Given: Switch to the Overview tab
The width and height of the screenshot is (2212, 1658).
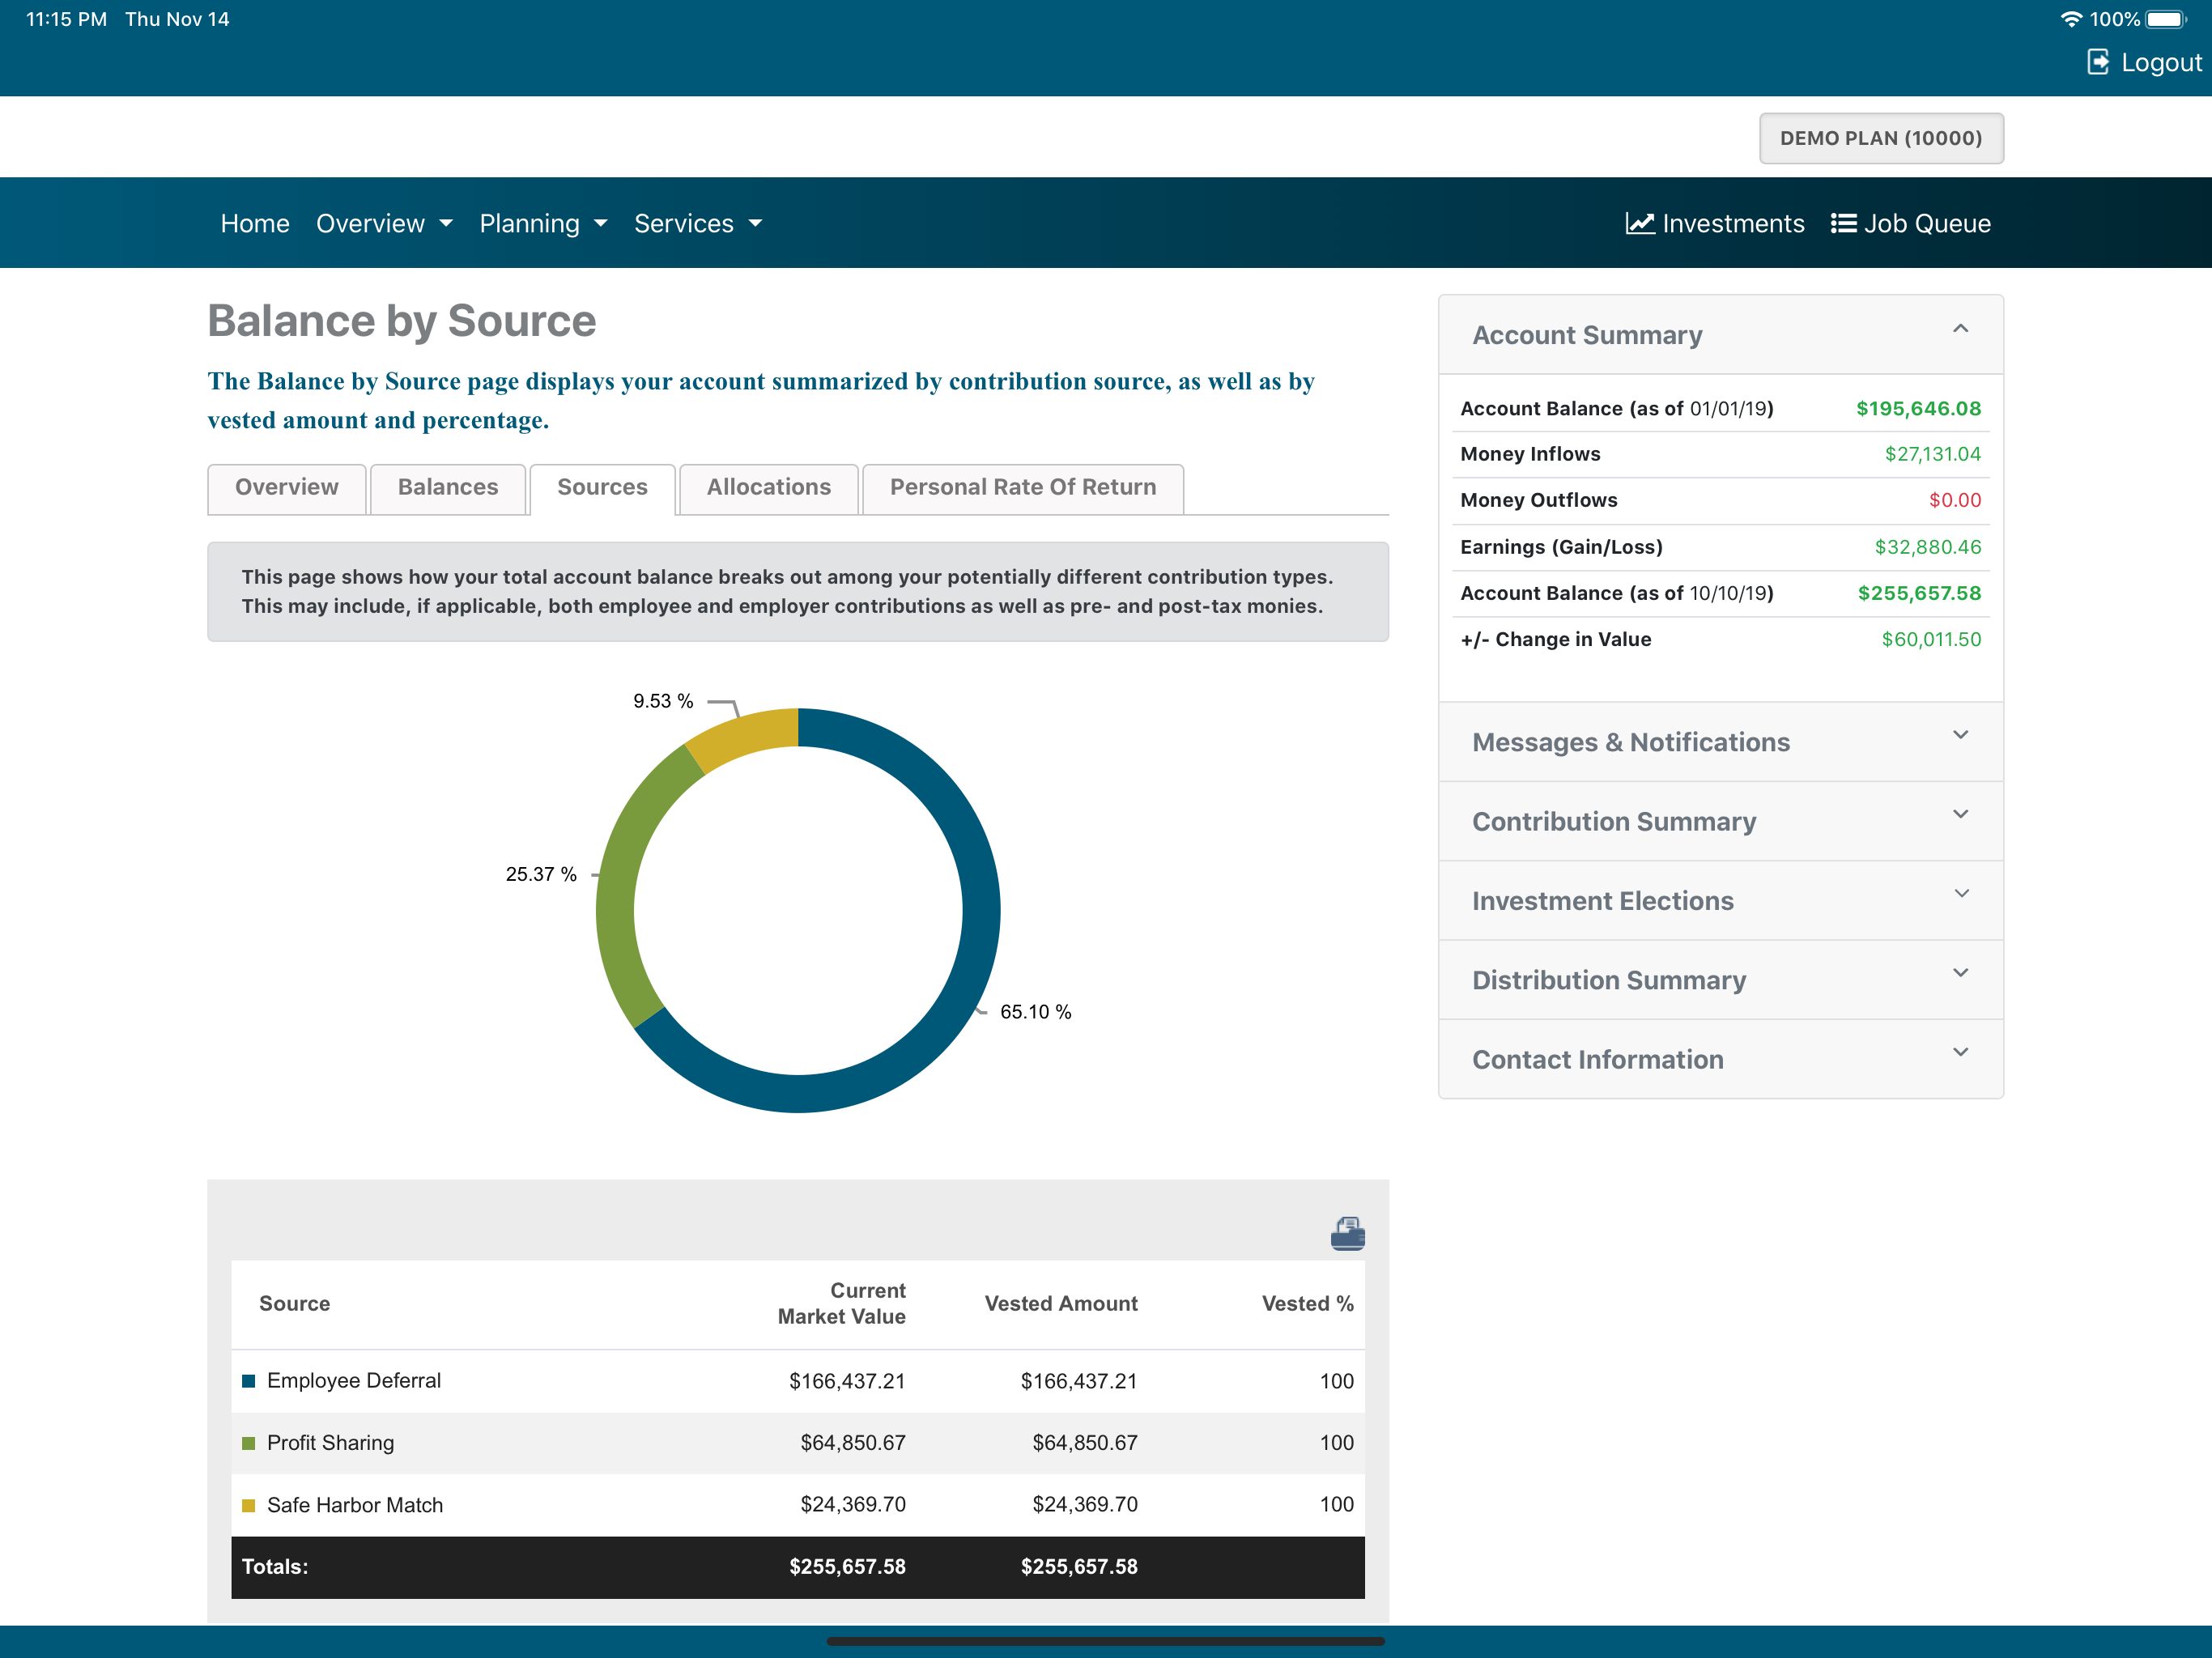Looking at the screenshot, I should click(287, 488).
